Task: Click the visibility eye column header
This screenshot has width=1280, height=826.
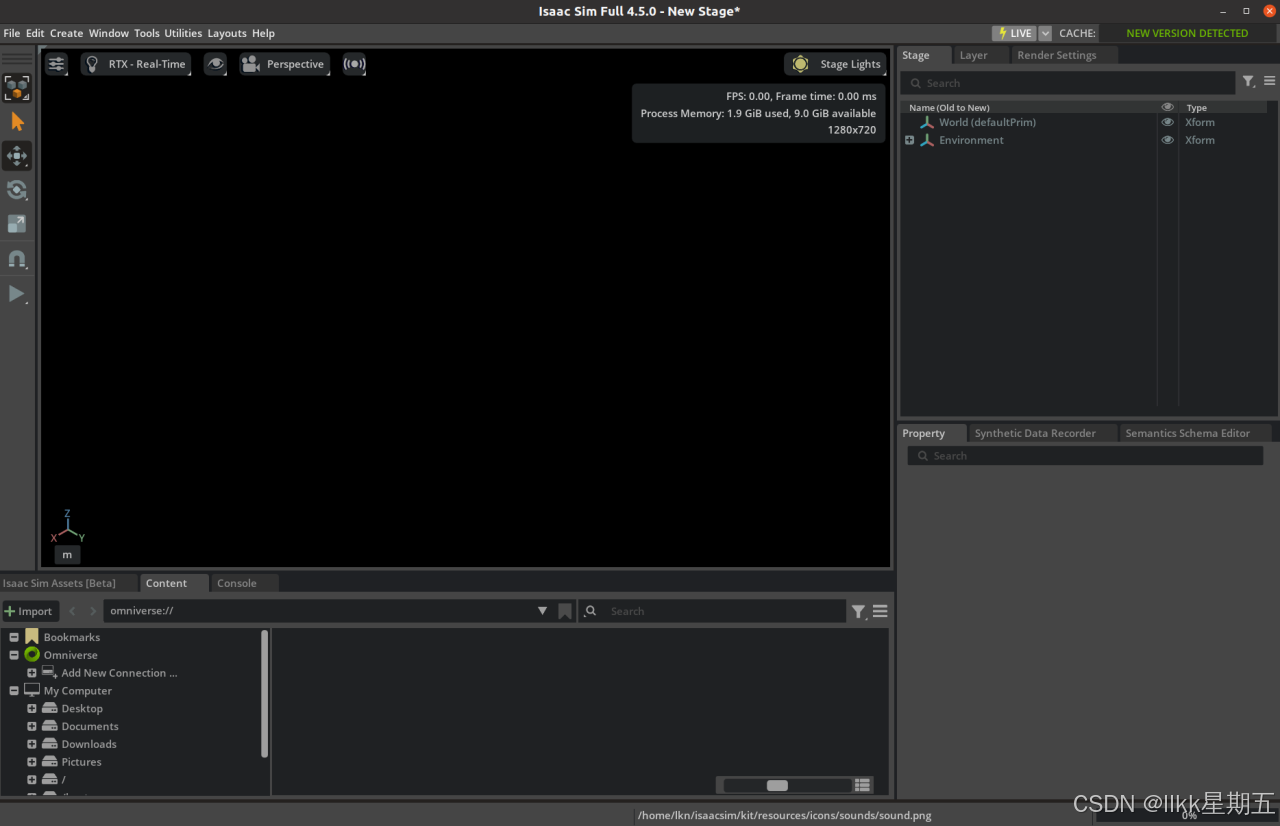Action: (x=1167, y=107)
